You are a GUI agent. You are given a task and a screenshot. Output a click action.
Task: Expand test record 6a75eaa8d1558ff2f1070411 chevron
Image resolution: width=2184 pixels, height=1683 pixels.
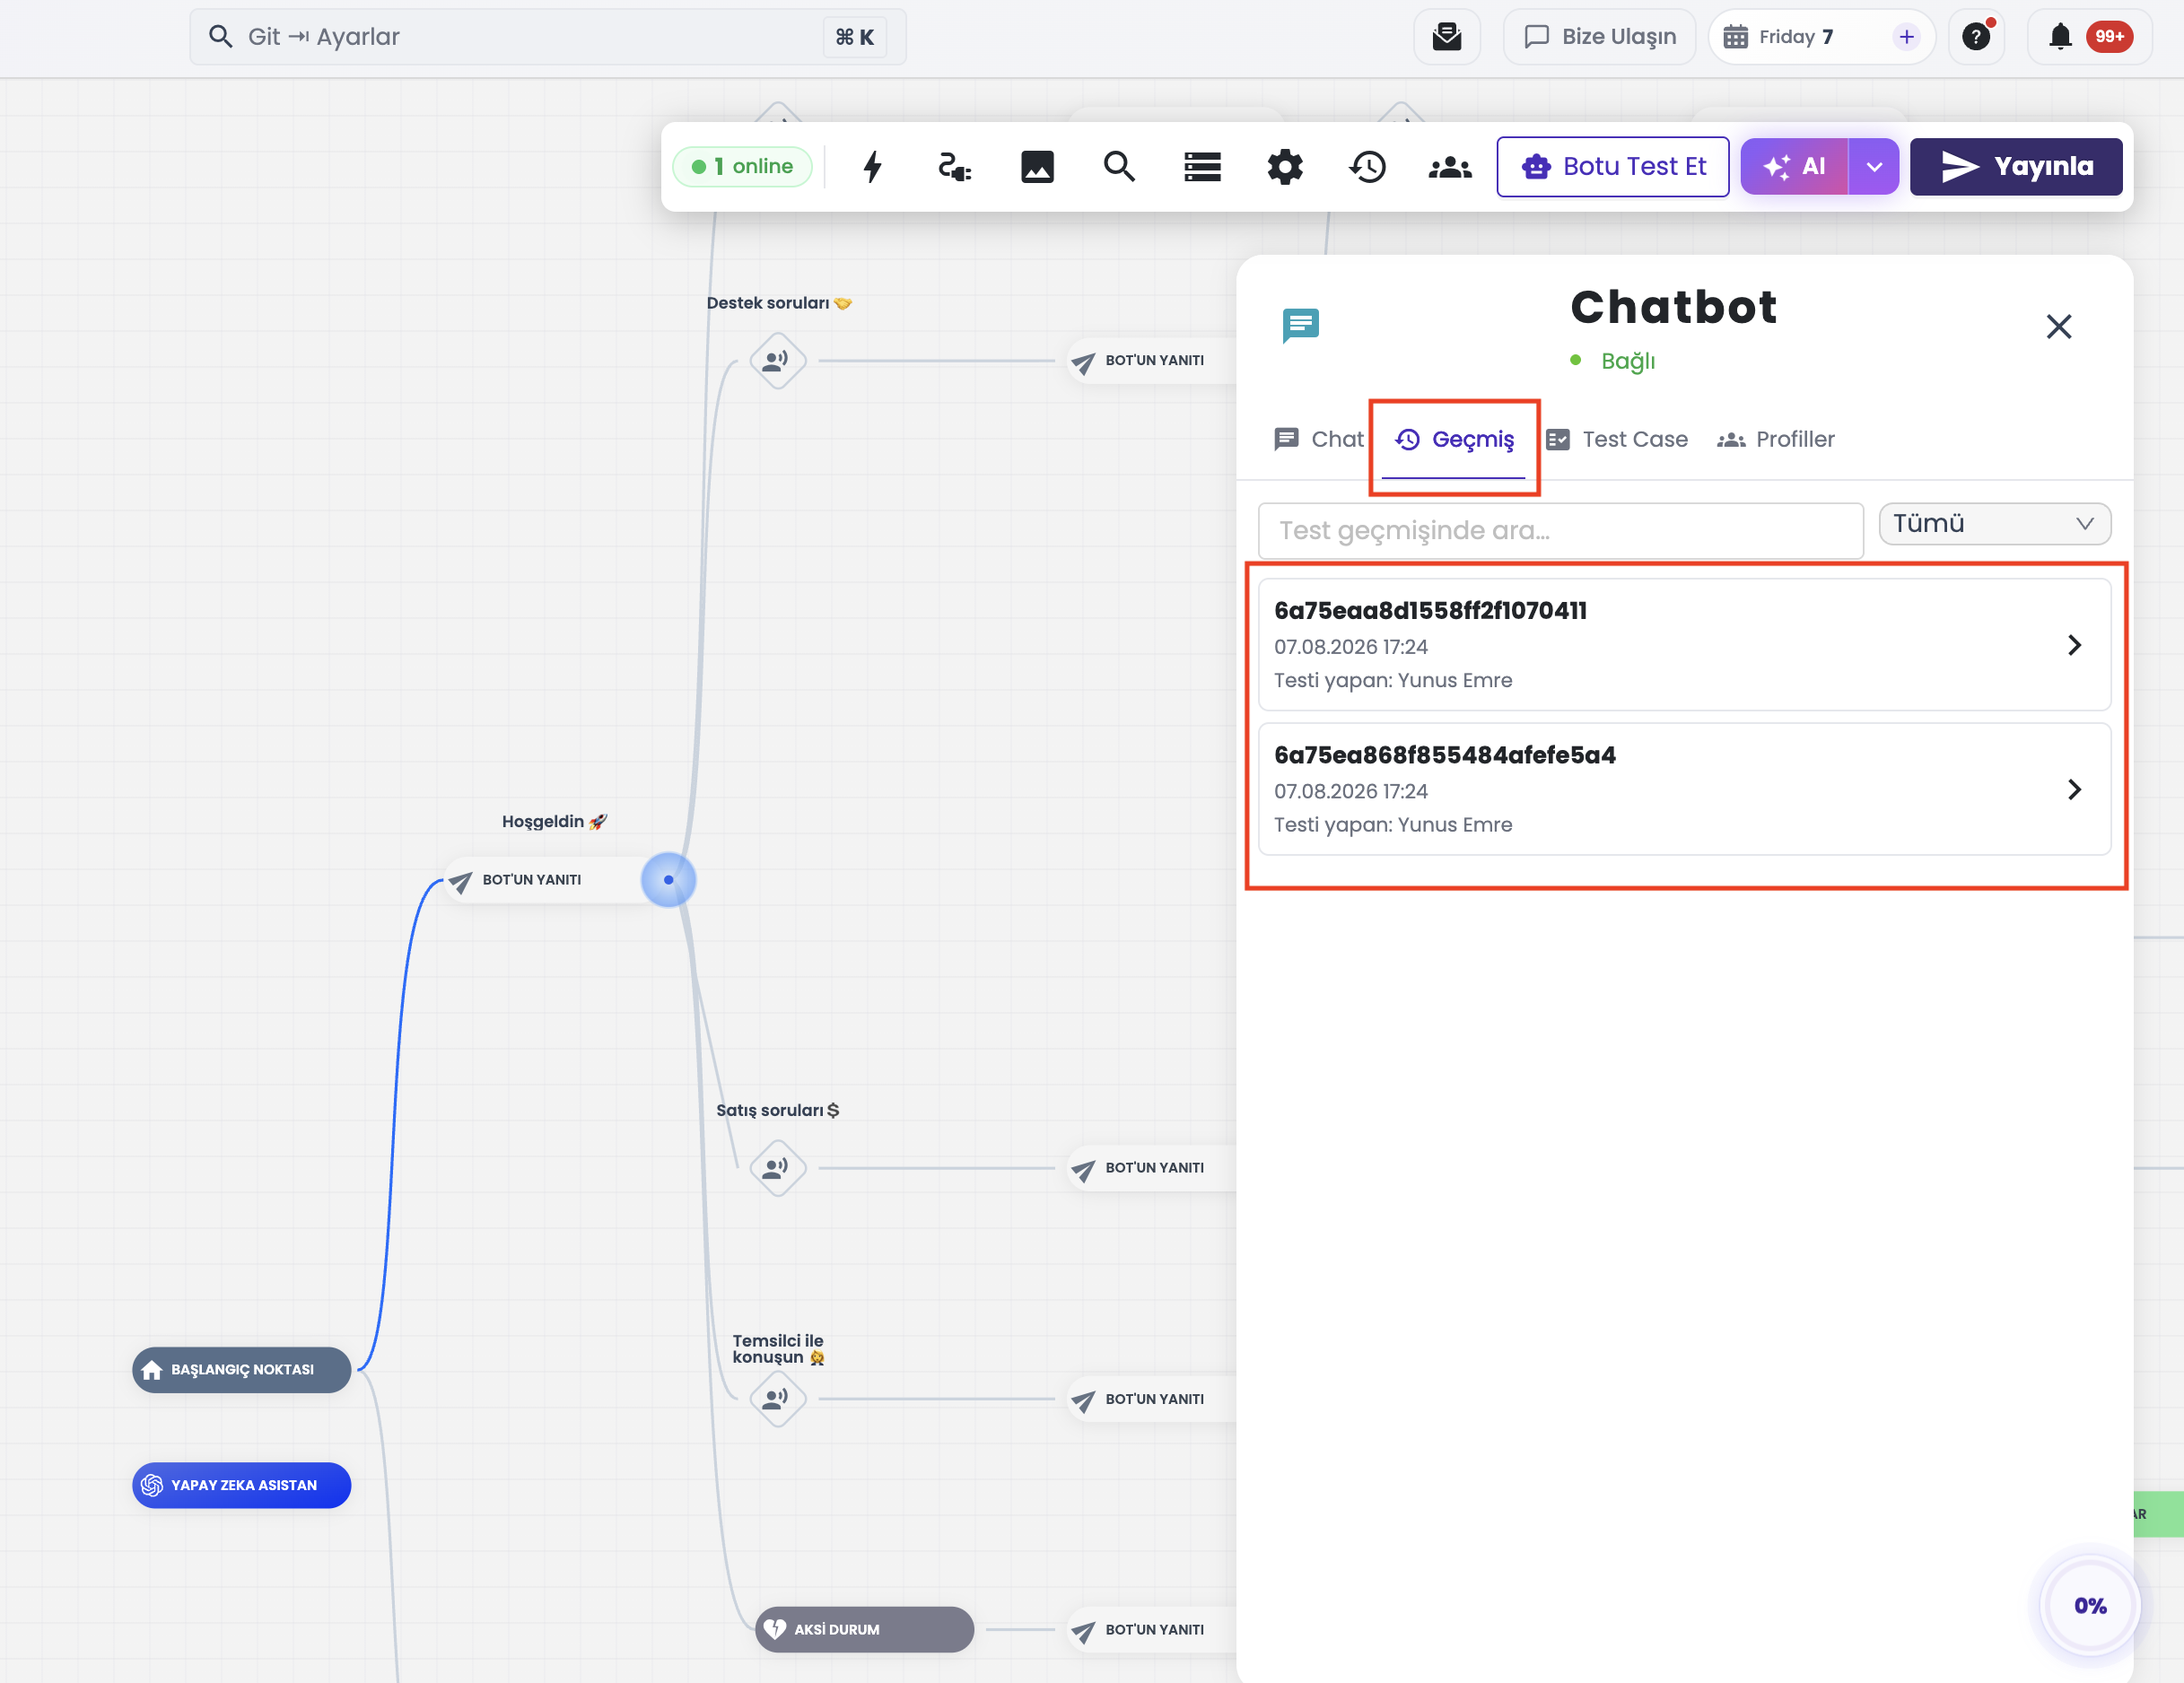point(2074,645)
